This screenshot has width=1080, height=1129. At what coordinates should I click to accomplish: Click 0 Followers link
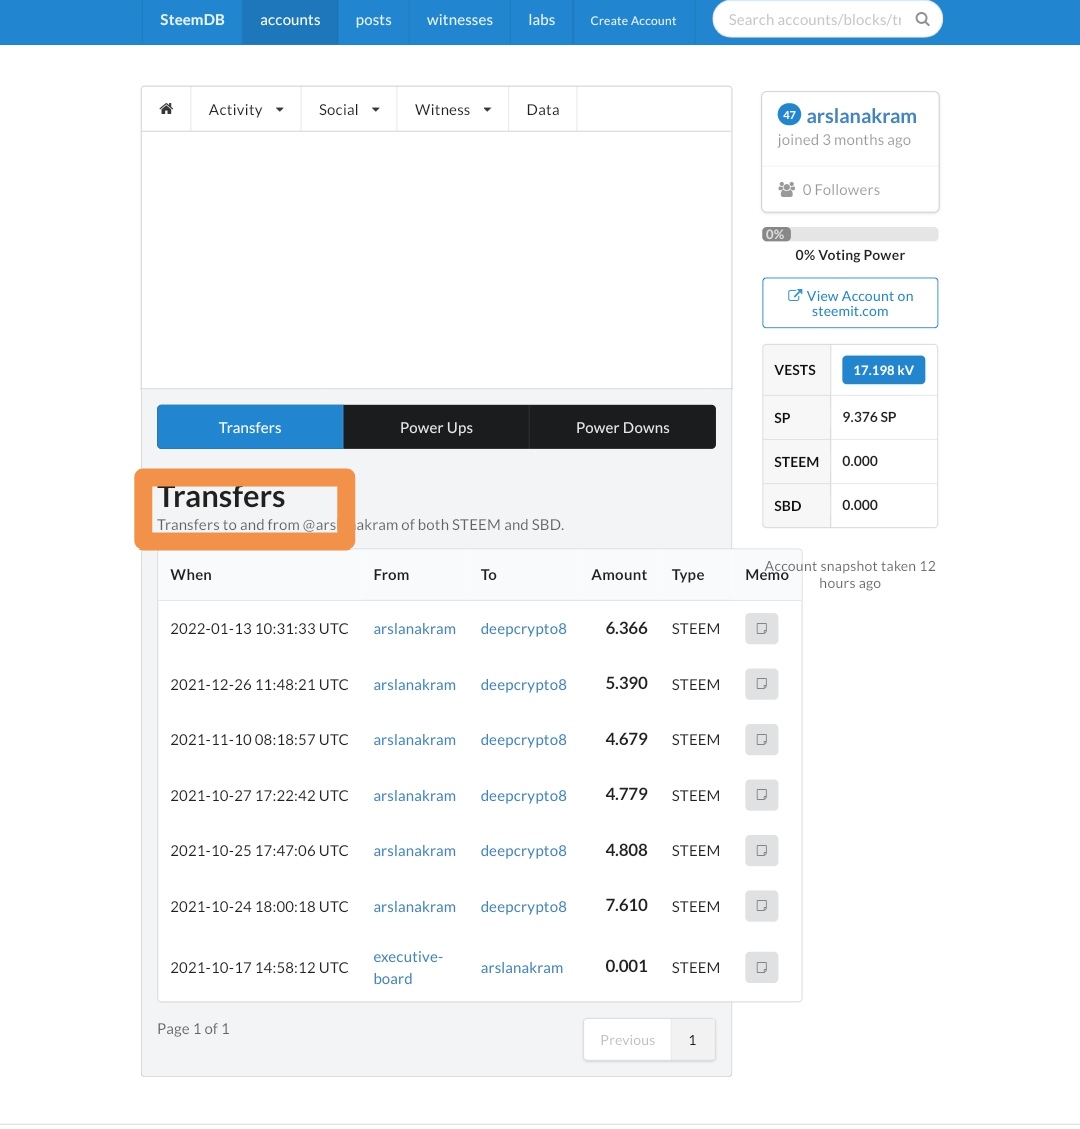pos(841,189)
